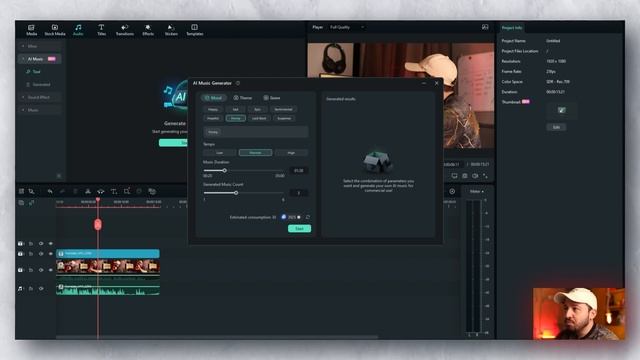Click the grid layout icon in the timeline toolbar
The height and width of the screenshot is (360, 640).
point(21,191)
